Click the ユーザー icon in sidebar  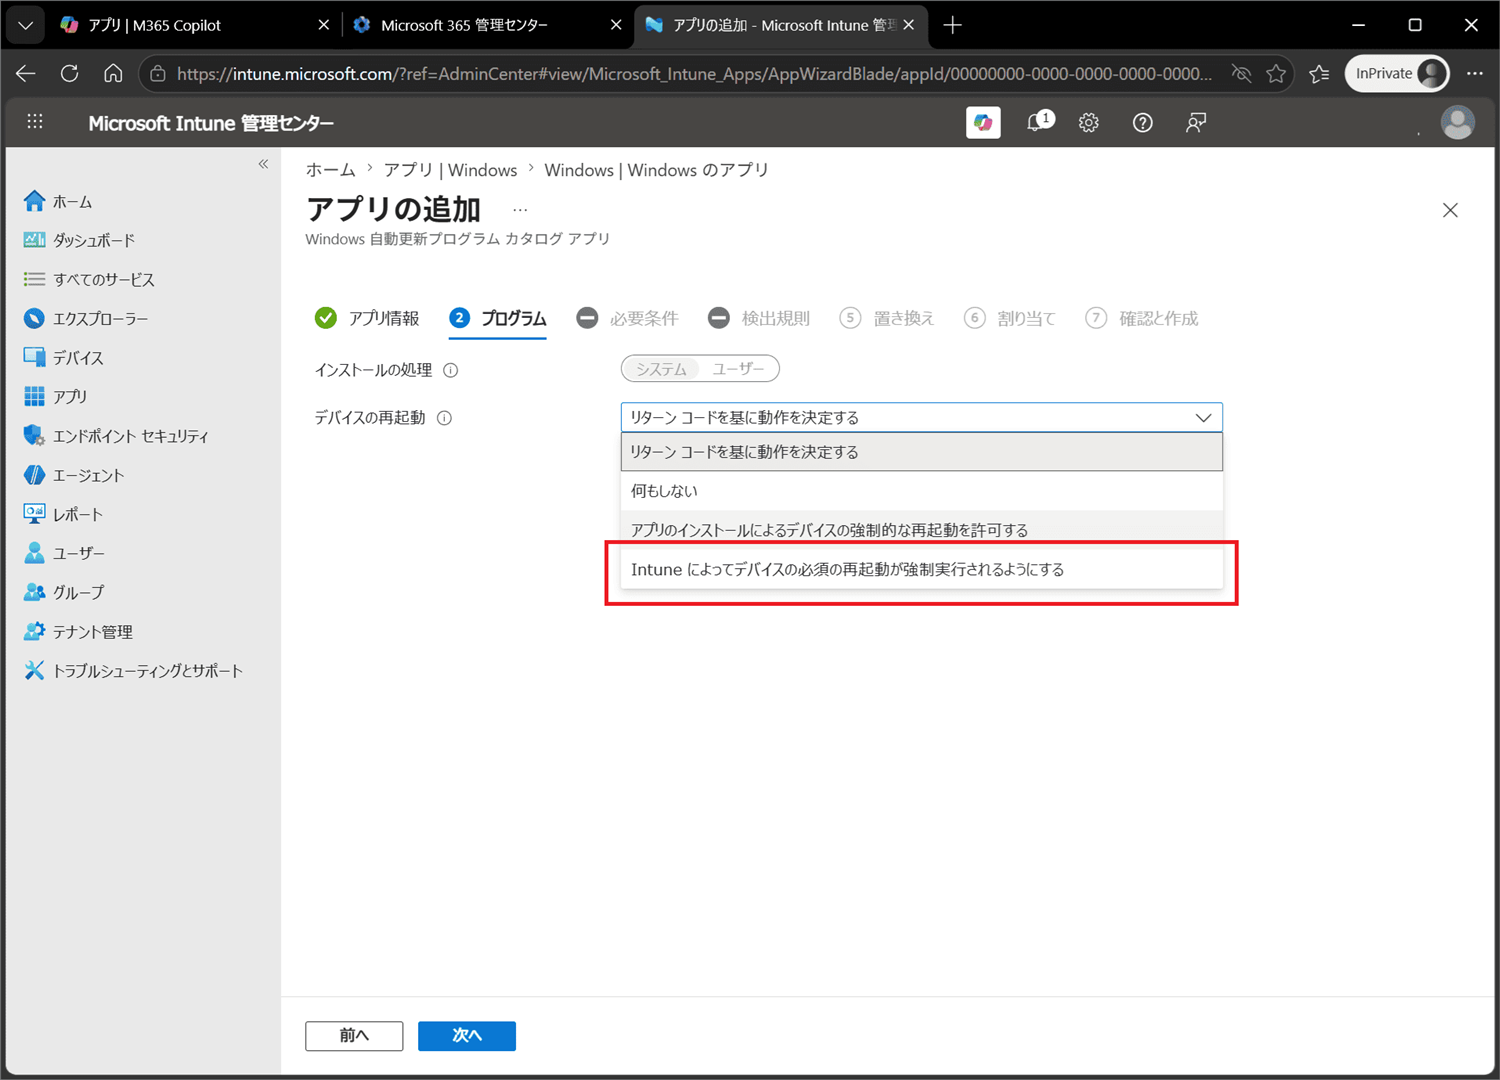(35, 553)
